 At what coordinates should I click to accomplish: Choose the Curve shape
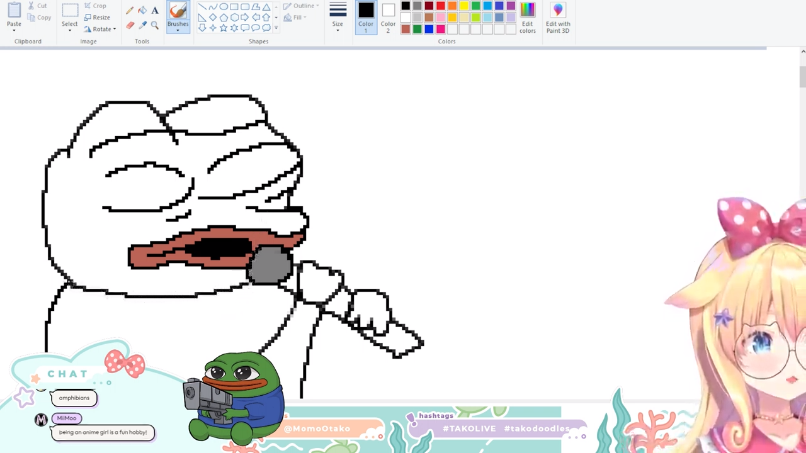click(213, 7)
